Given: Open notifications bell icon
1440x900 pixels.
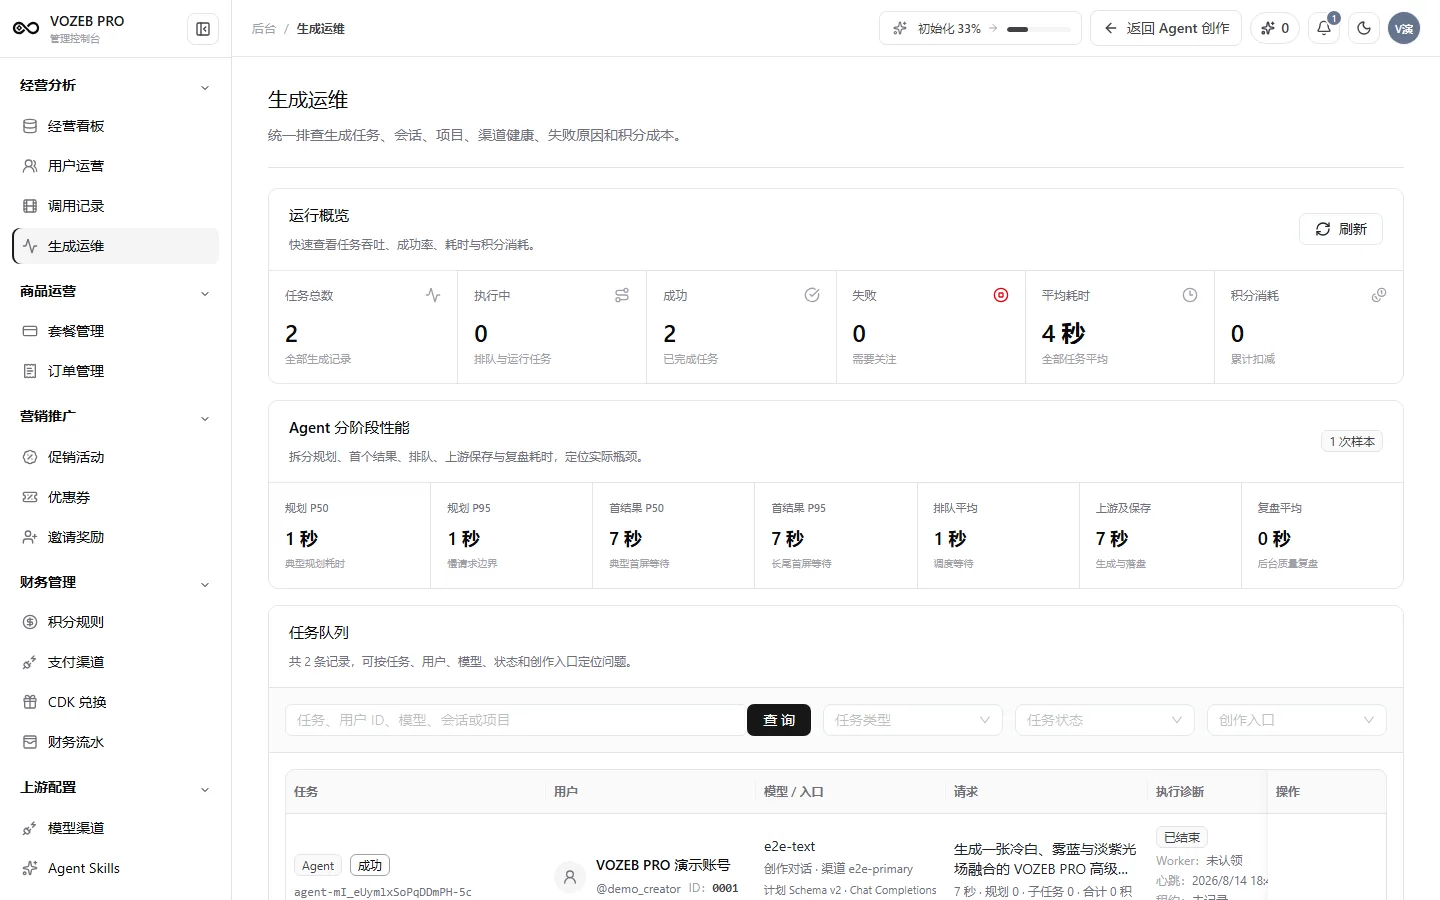Looking at the screenshot, I should pyautogui.click(x=1324, y=28).
